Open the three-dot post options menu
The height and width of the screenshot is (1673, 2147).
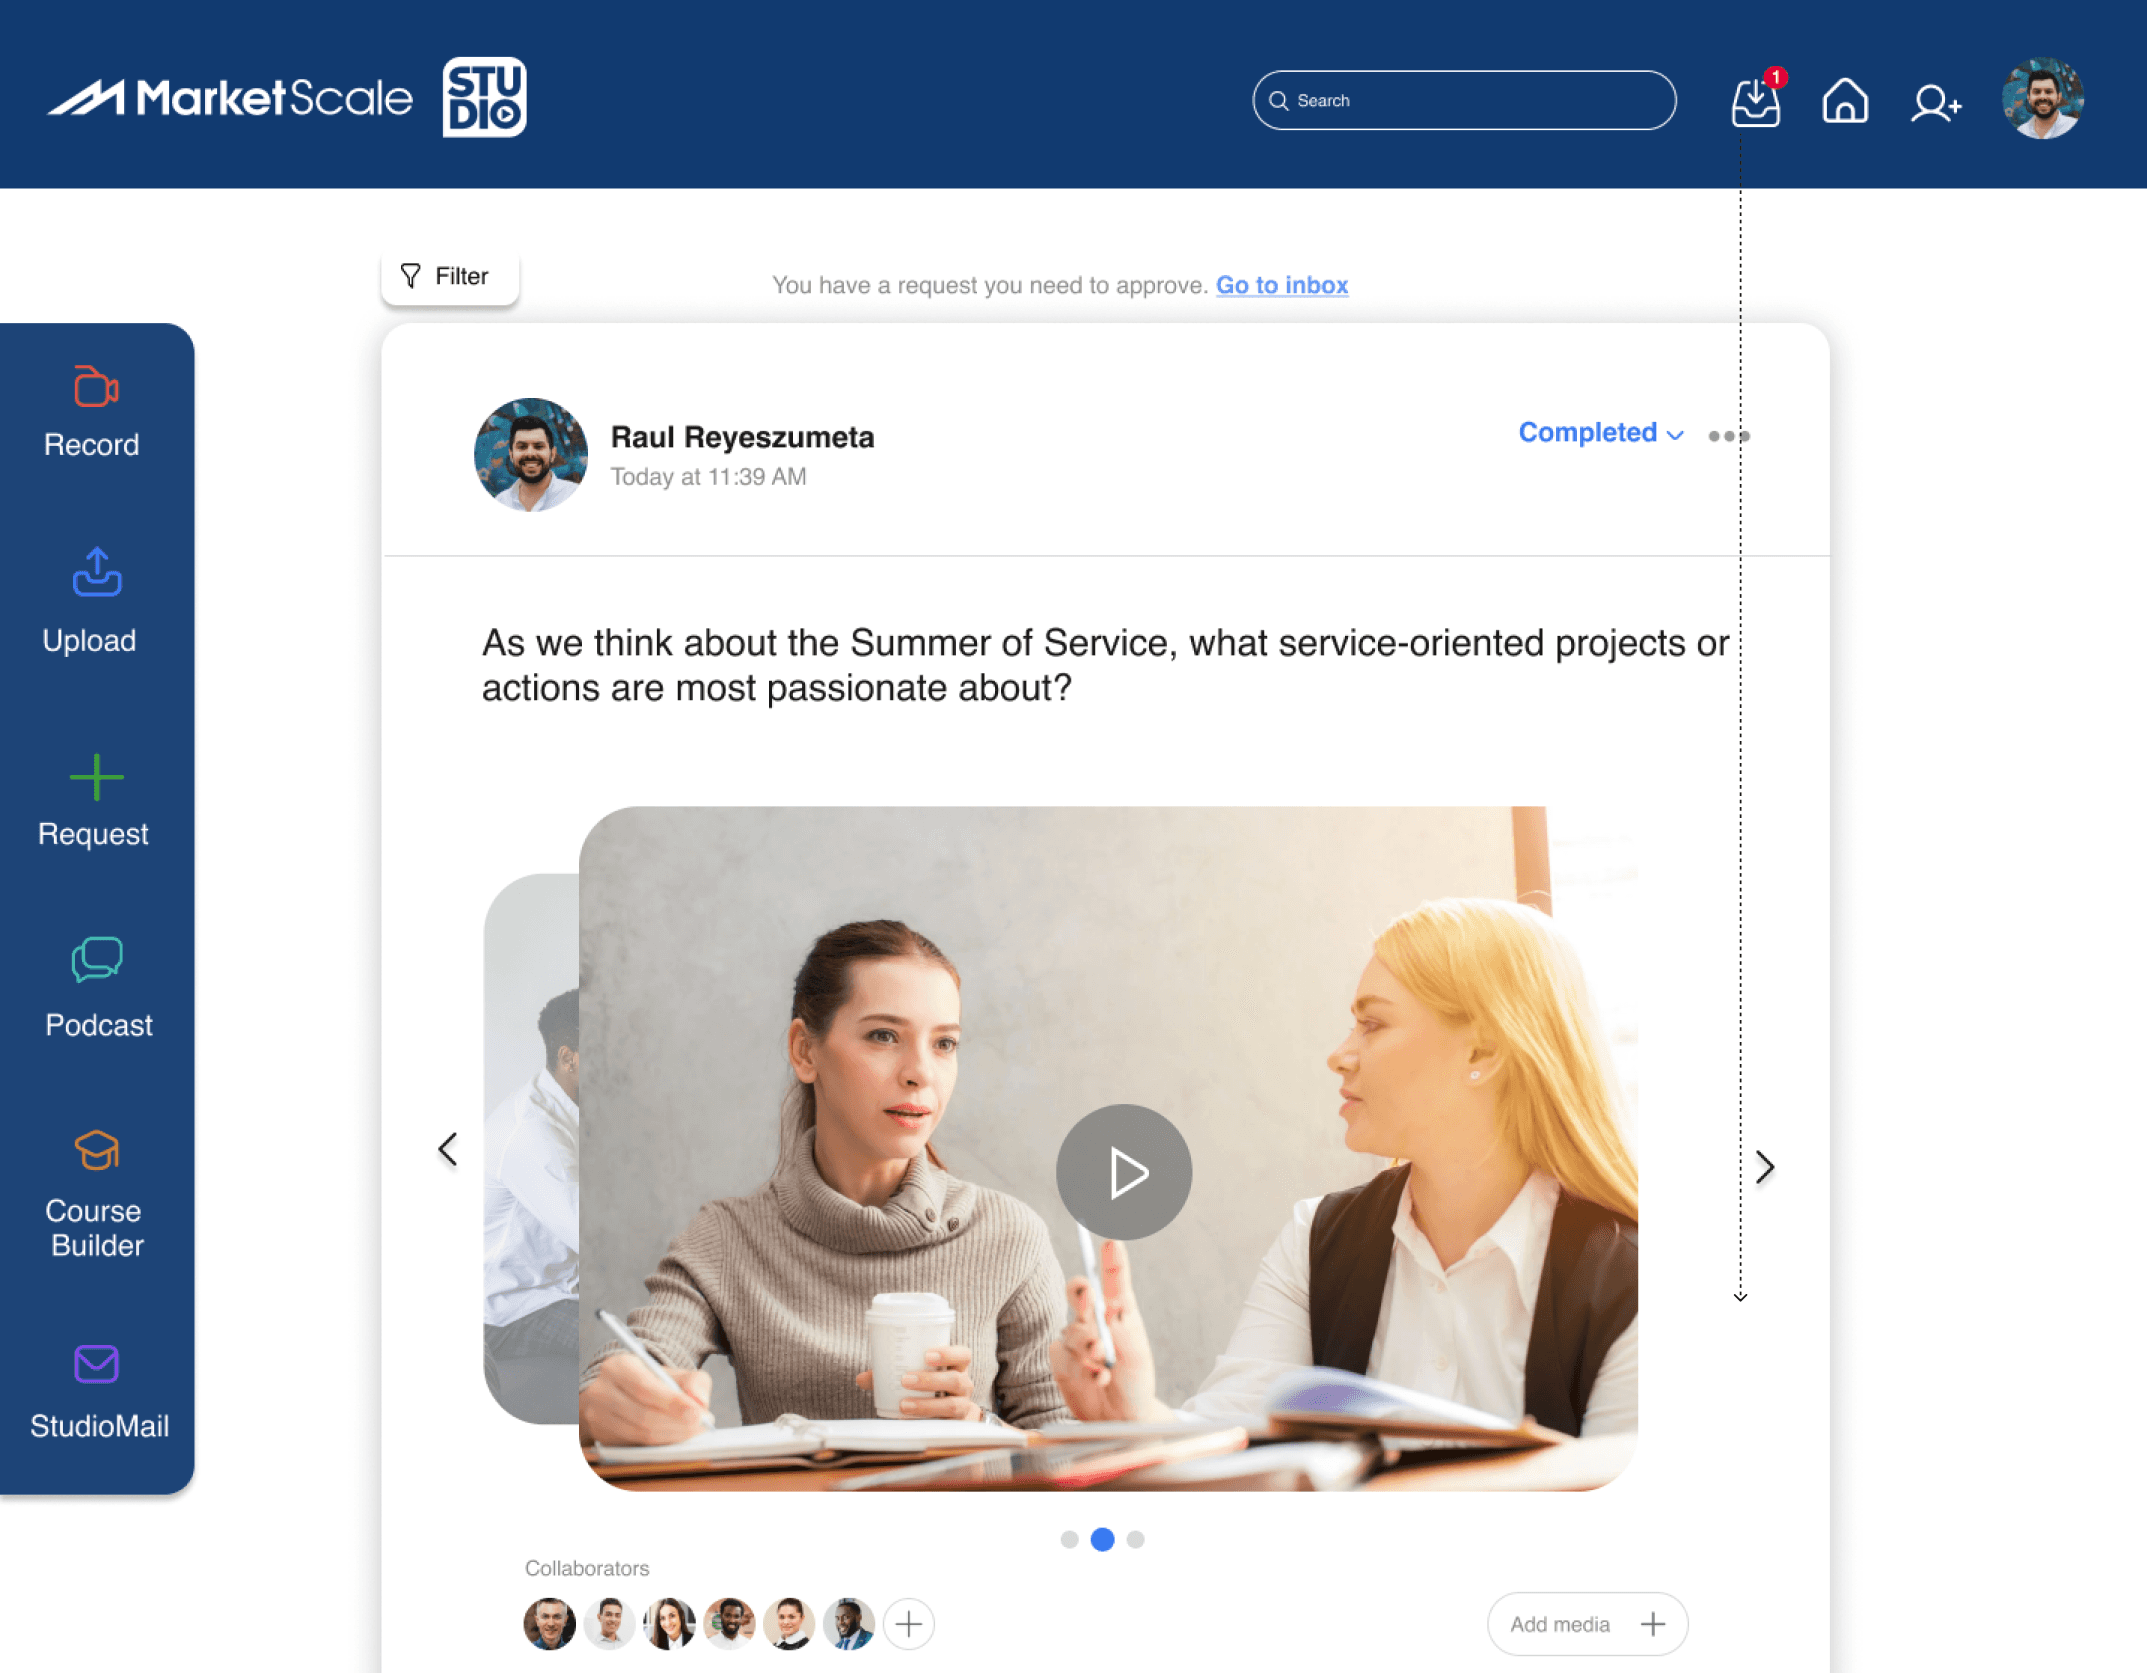tap(1728, 436)
